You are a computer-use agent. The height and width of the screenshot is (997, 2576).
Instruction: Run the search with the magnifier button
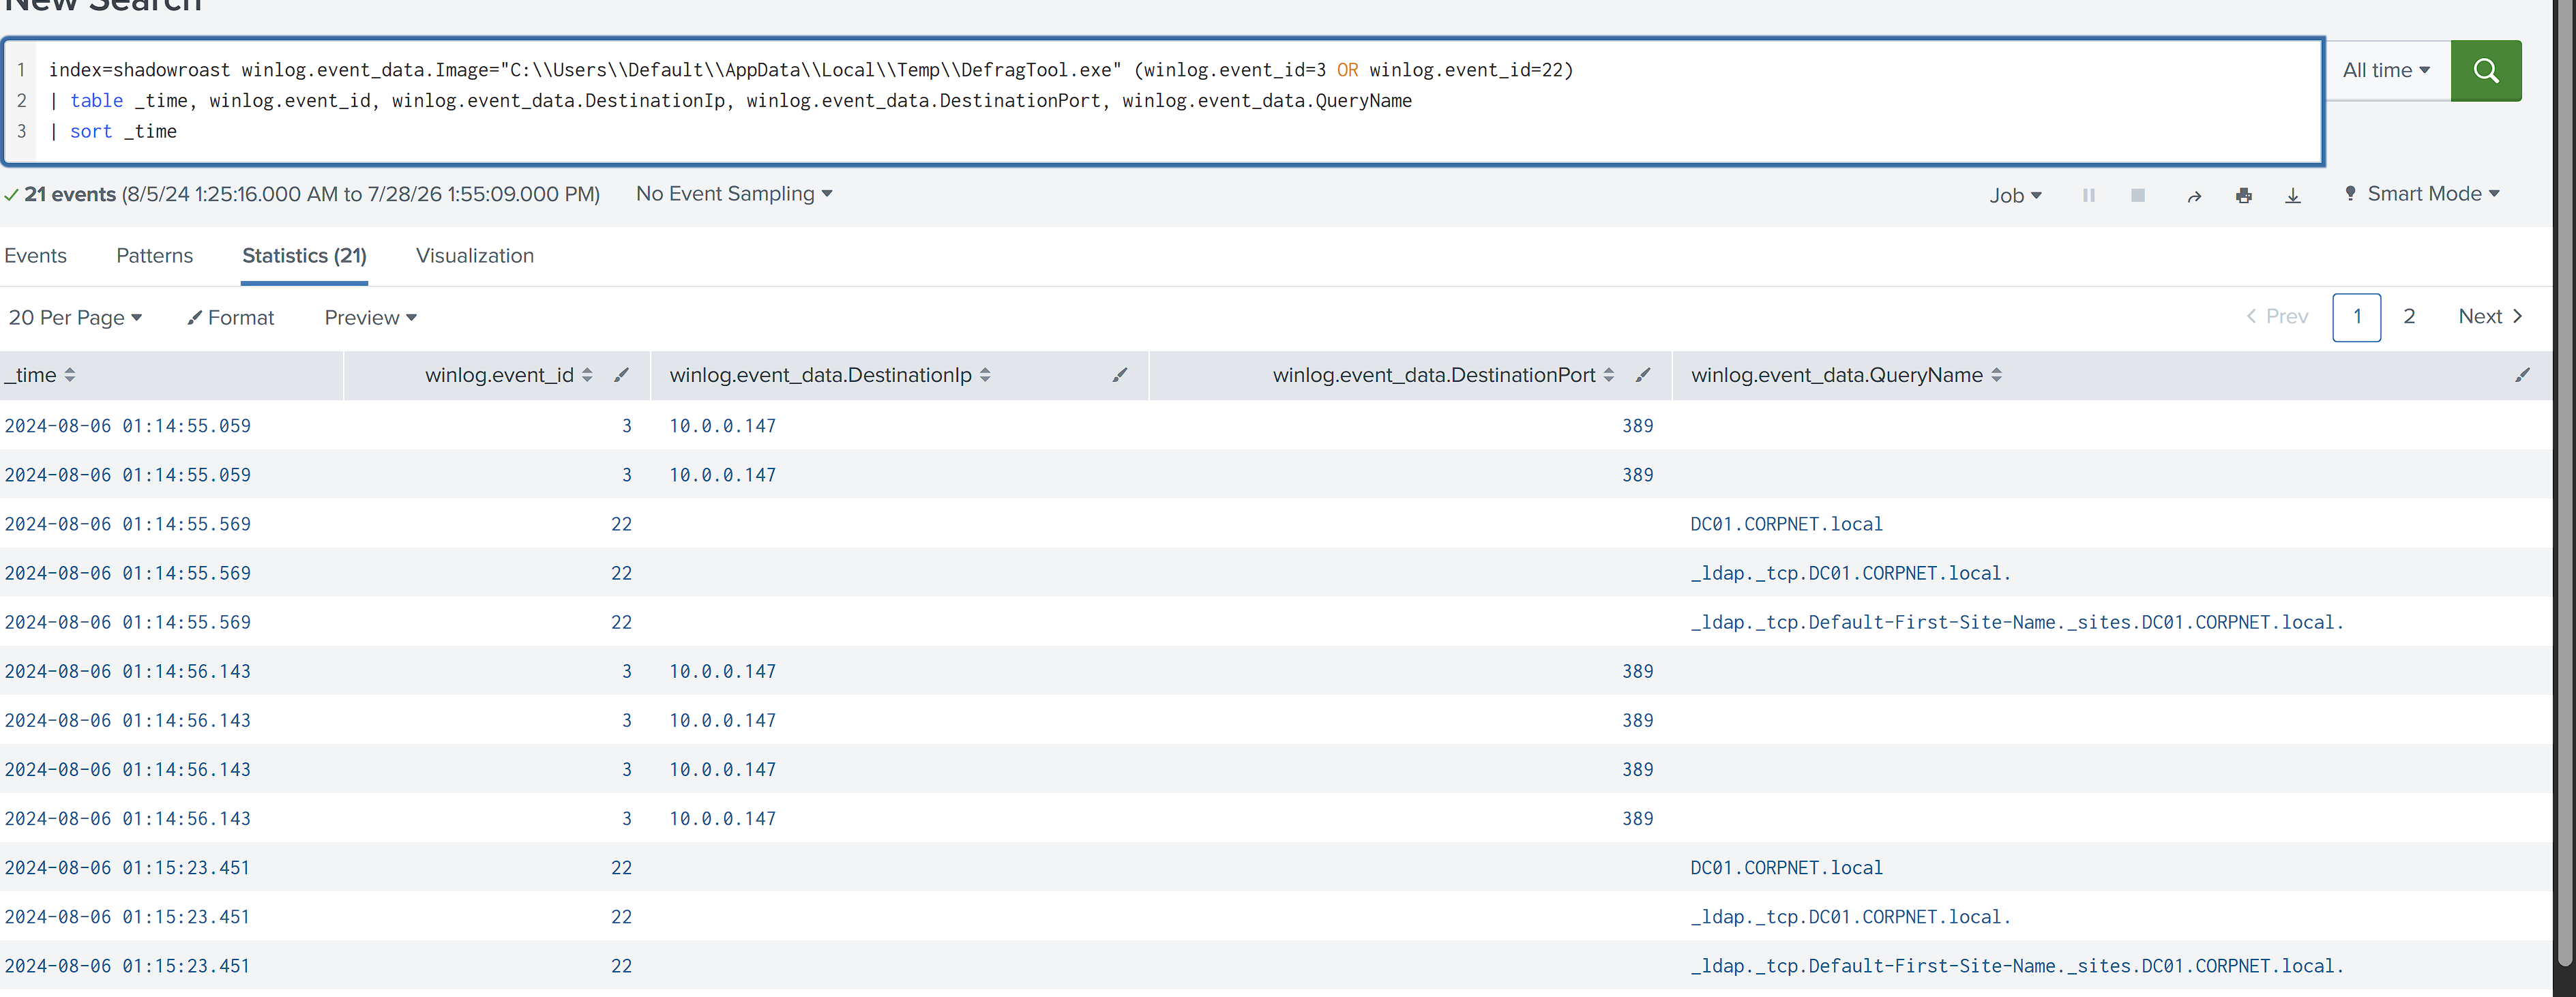click(x=2485, y=70)
